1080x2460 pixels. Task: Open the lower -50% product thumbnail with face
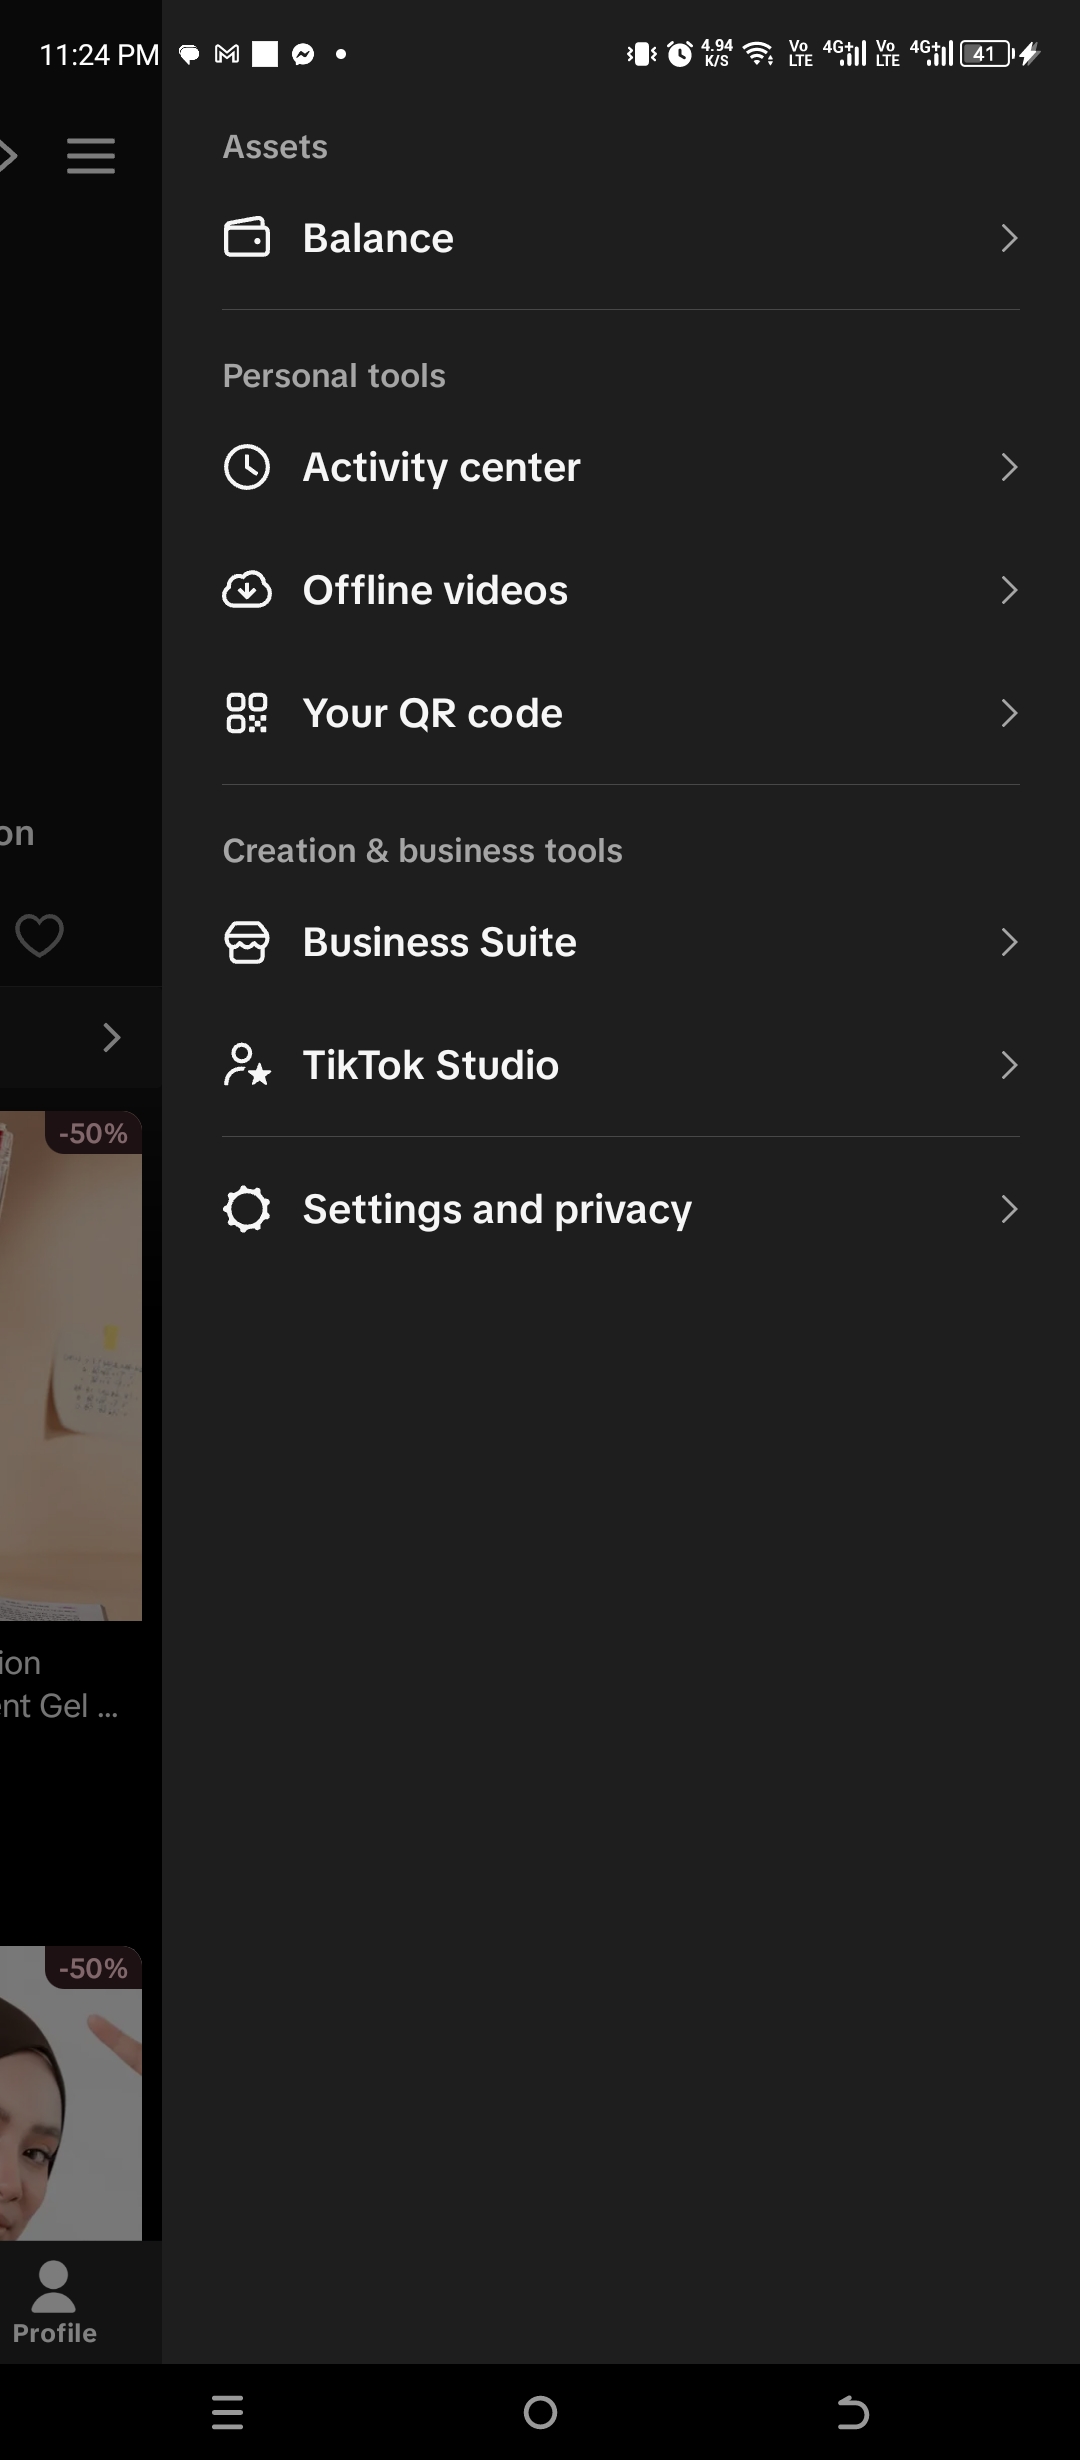71,2093
